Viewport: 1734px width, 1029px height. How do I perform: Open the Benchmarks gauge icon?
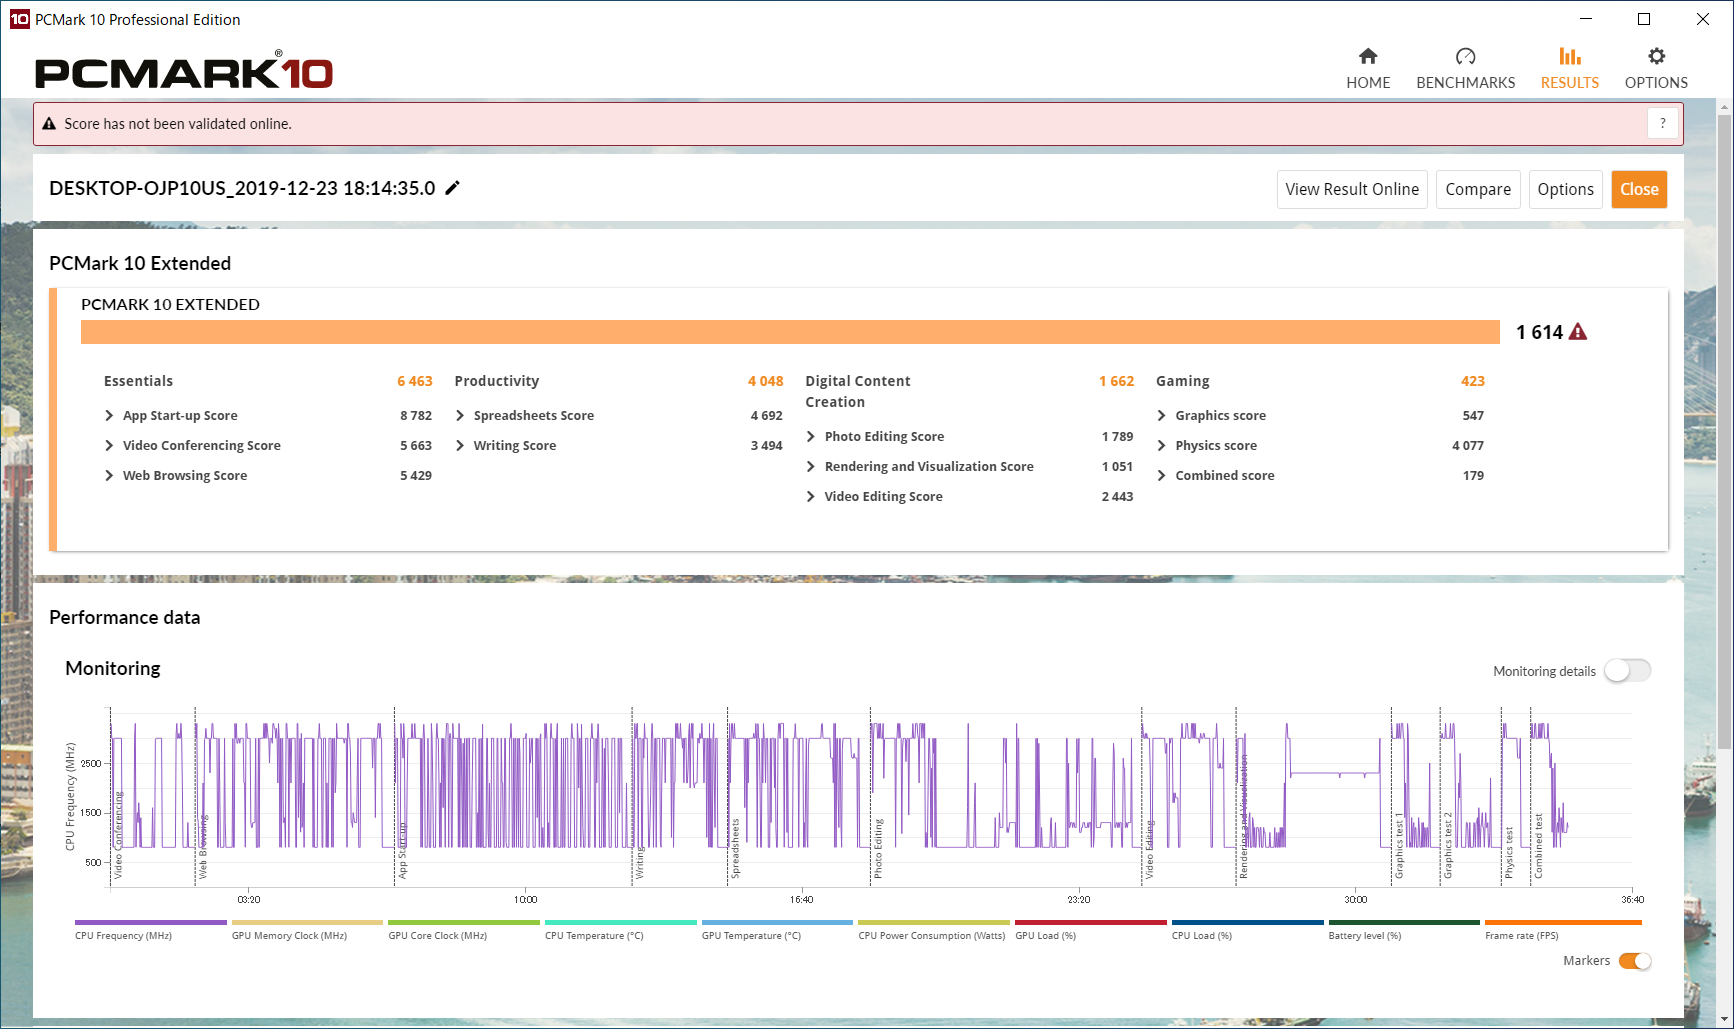point(1465,57)
